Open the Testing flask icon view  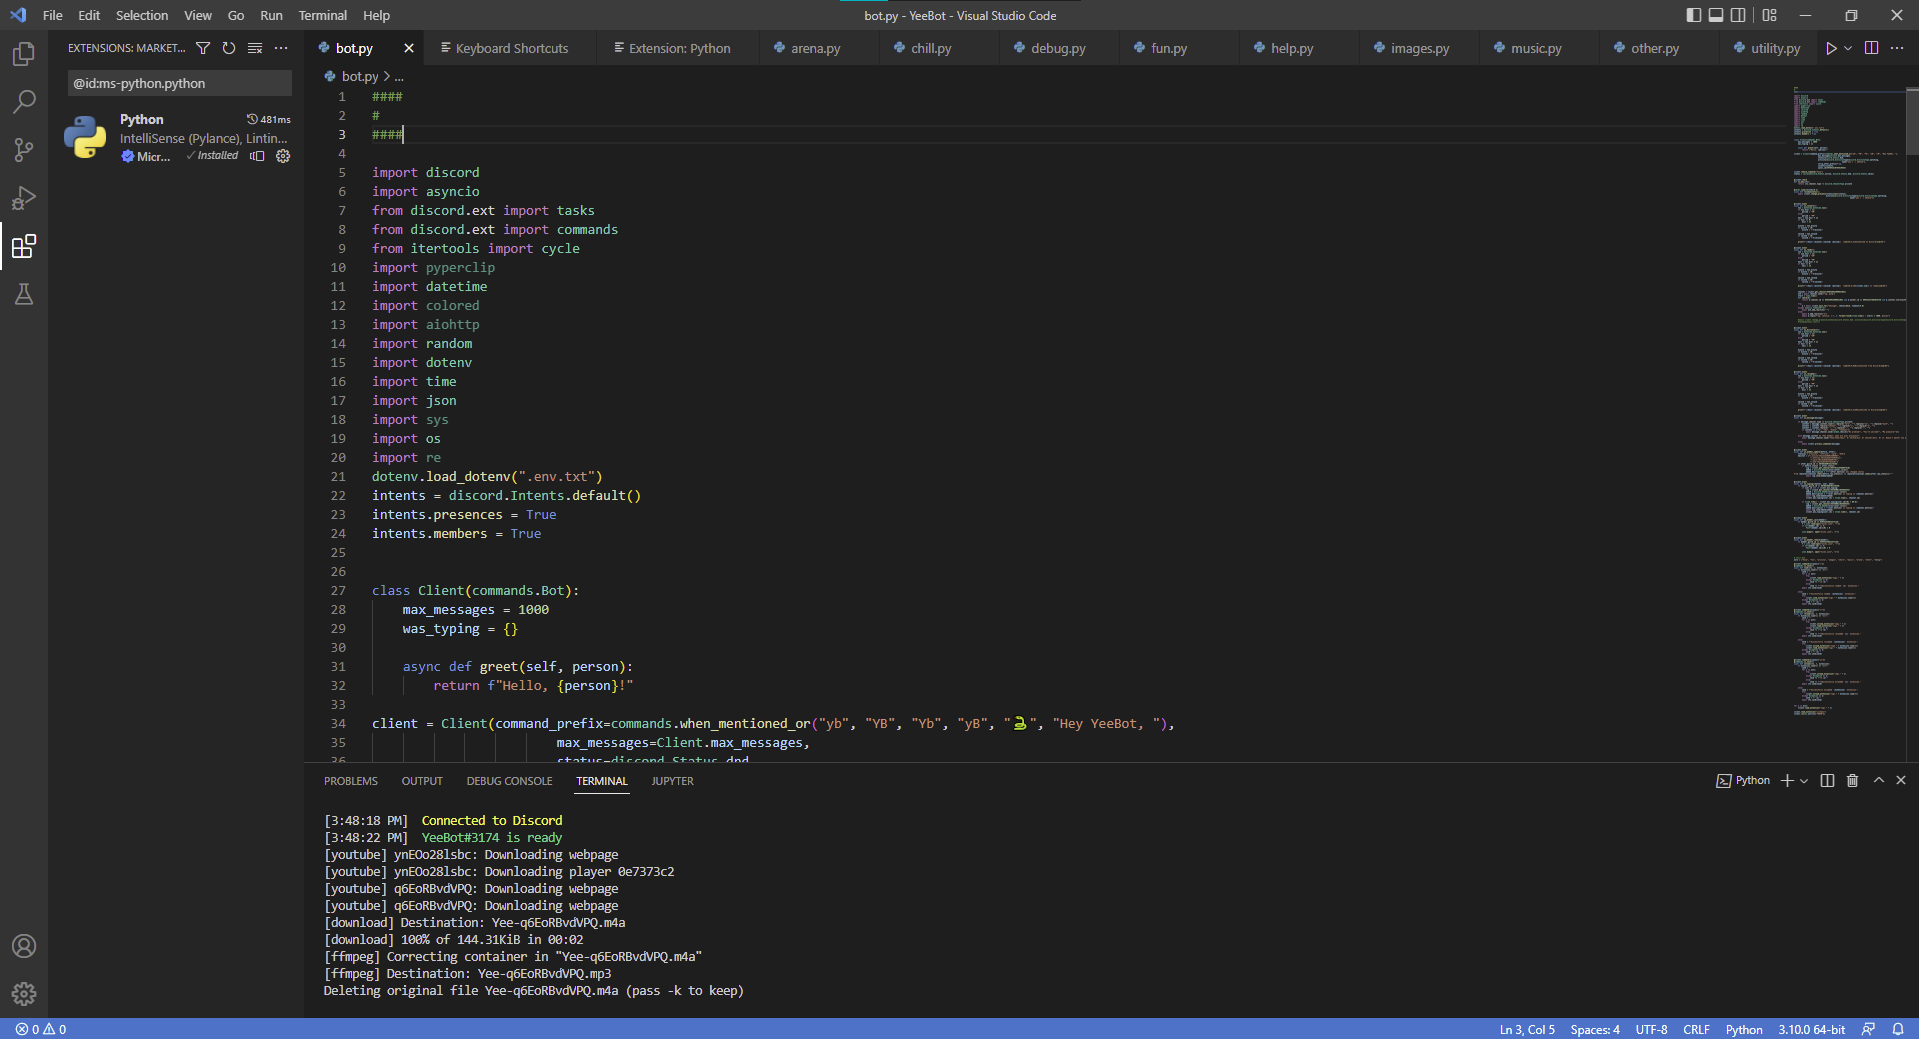point(24,294)
